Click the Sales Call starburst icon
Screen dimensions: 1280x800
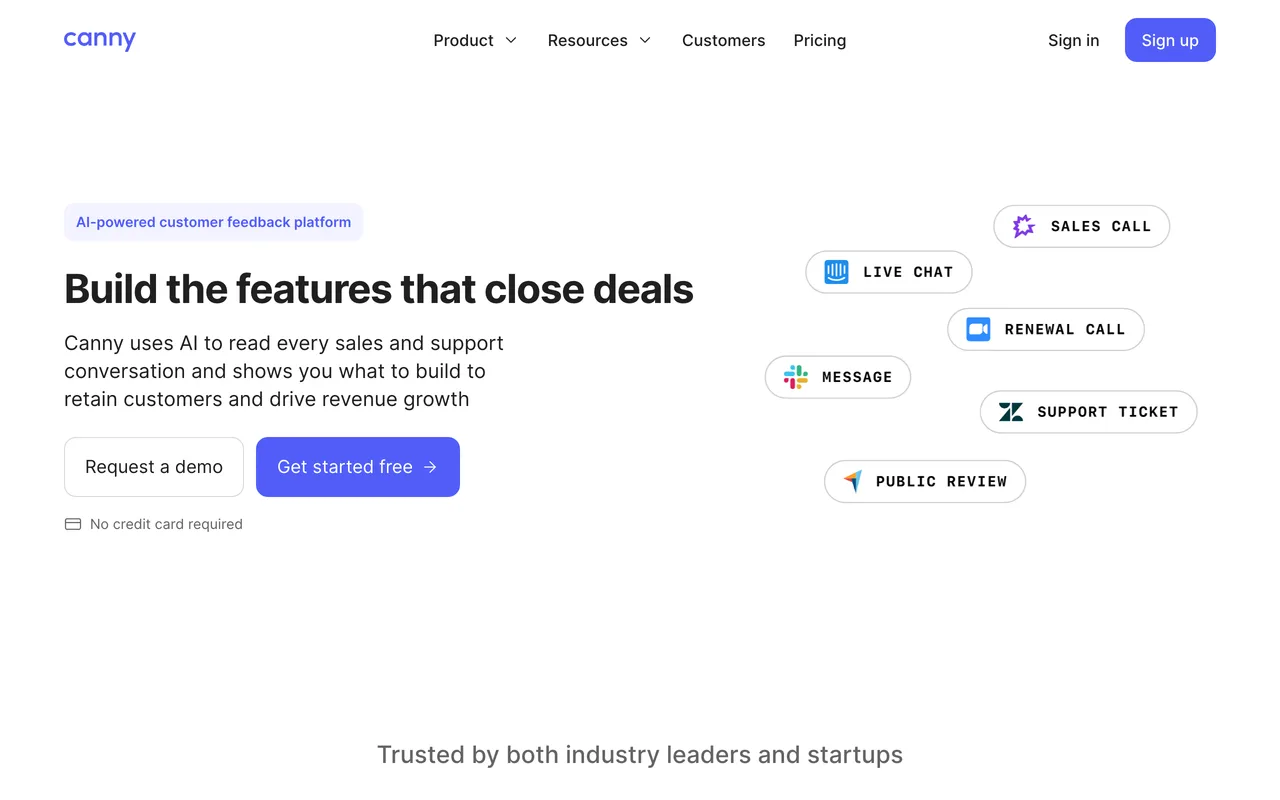coord(1023,226)
